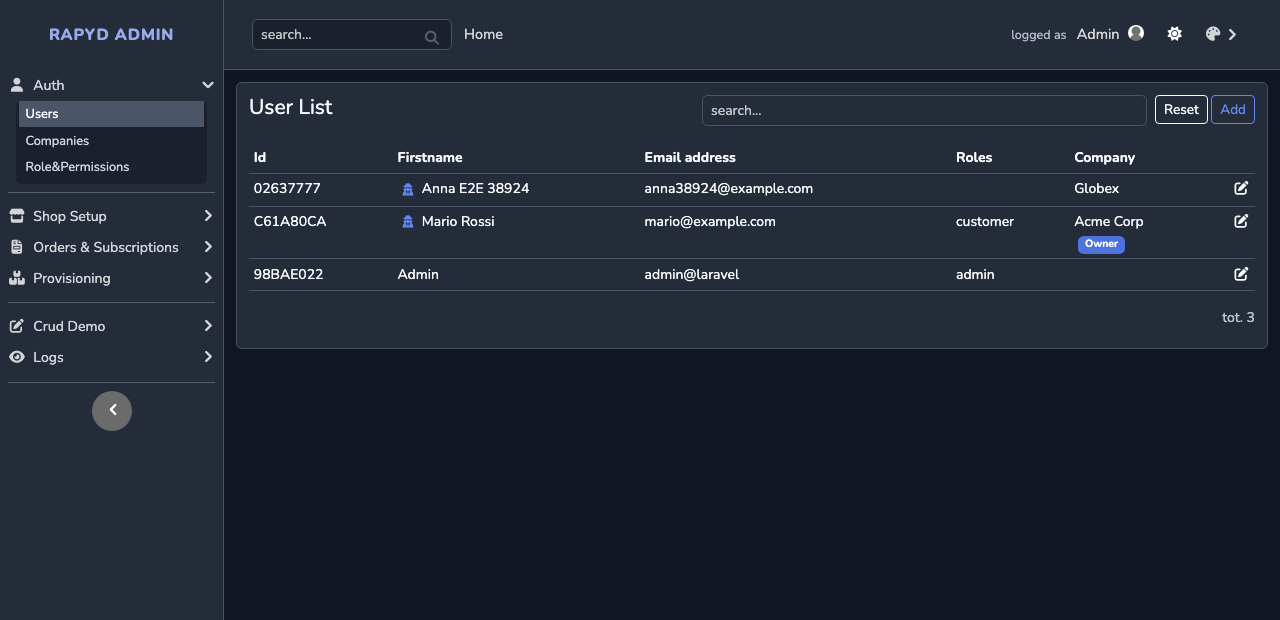Select Users in the Auth submenu

pyautogui.click(x=111, y=114)
